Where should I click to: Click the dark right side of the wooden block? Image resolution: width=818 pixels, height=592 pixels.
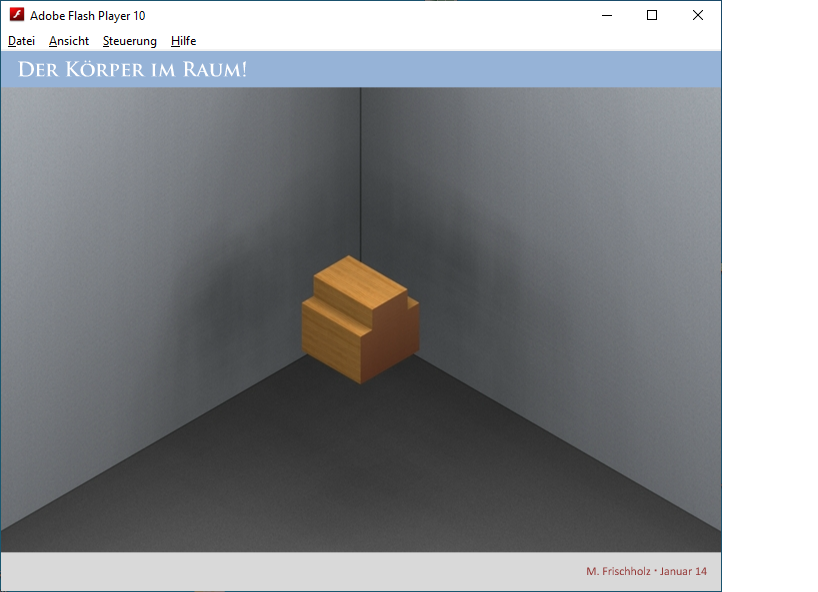[x=395, y=345]
